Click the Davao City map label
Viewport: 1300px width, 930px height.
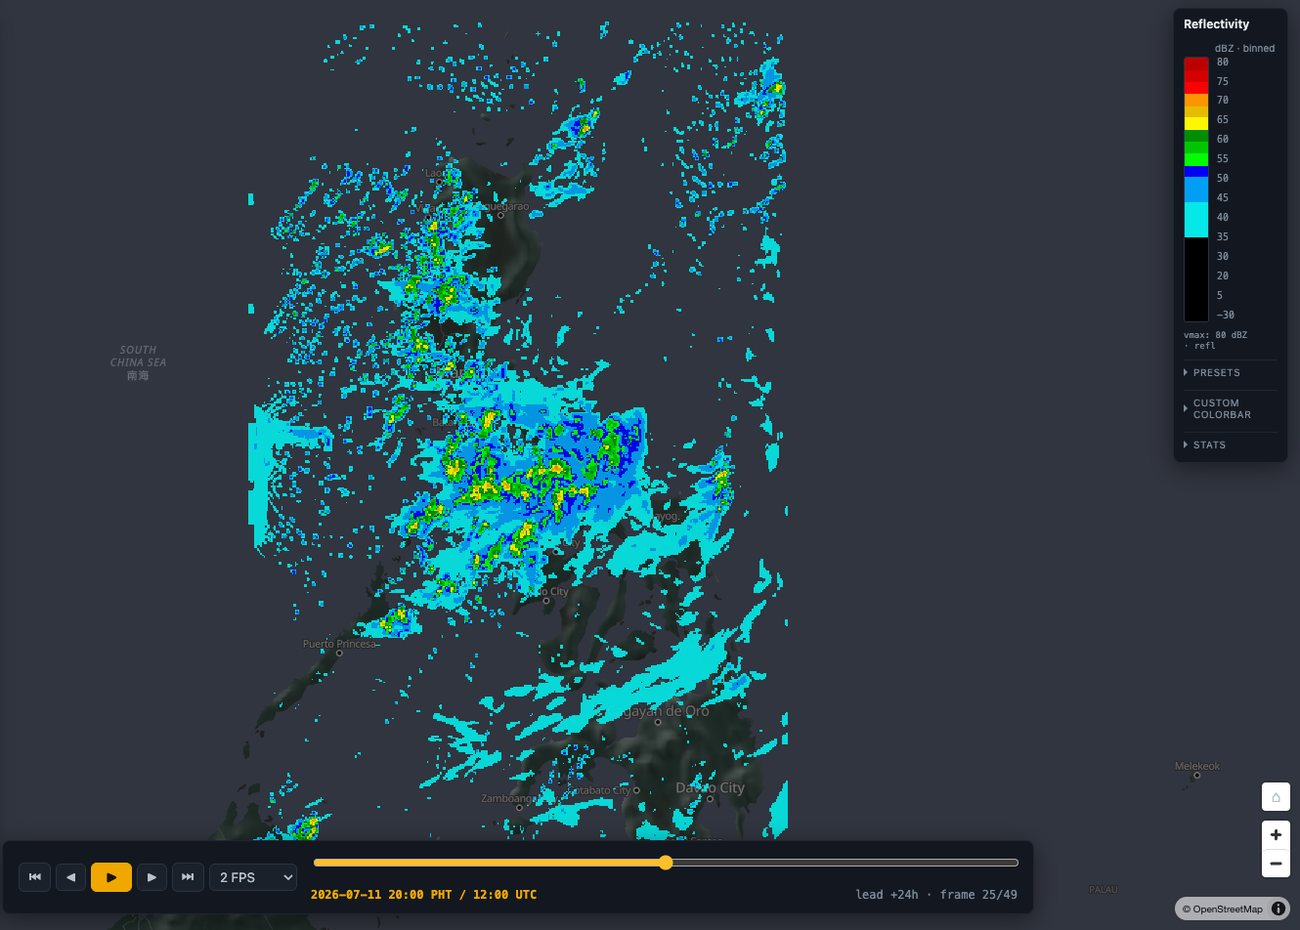tap(710, 788)
